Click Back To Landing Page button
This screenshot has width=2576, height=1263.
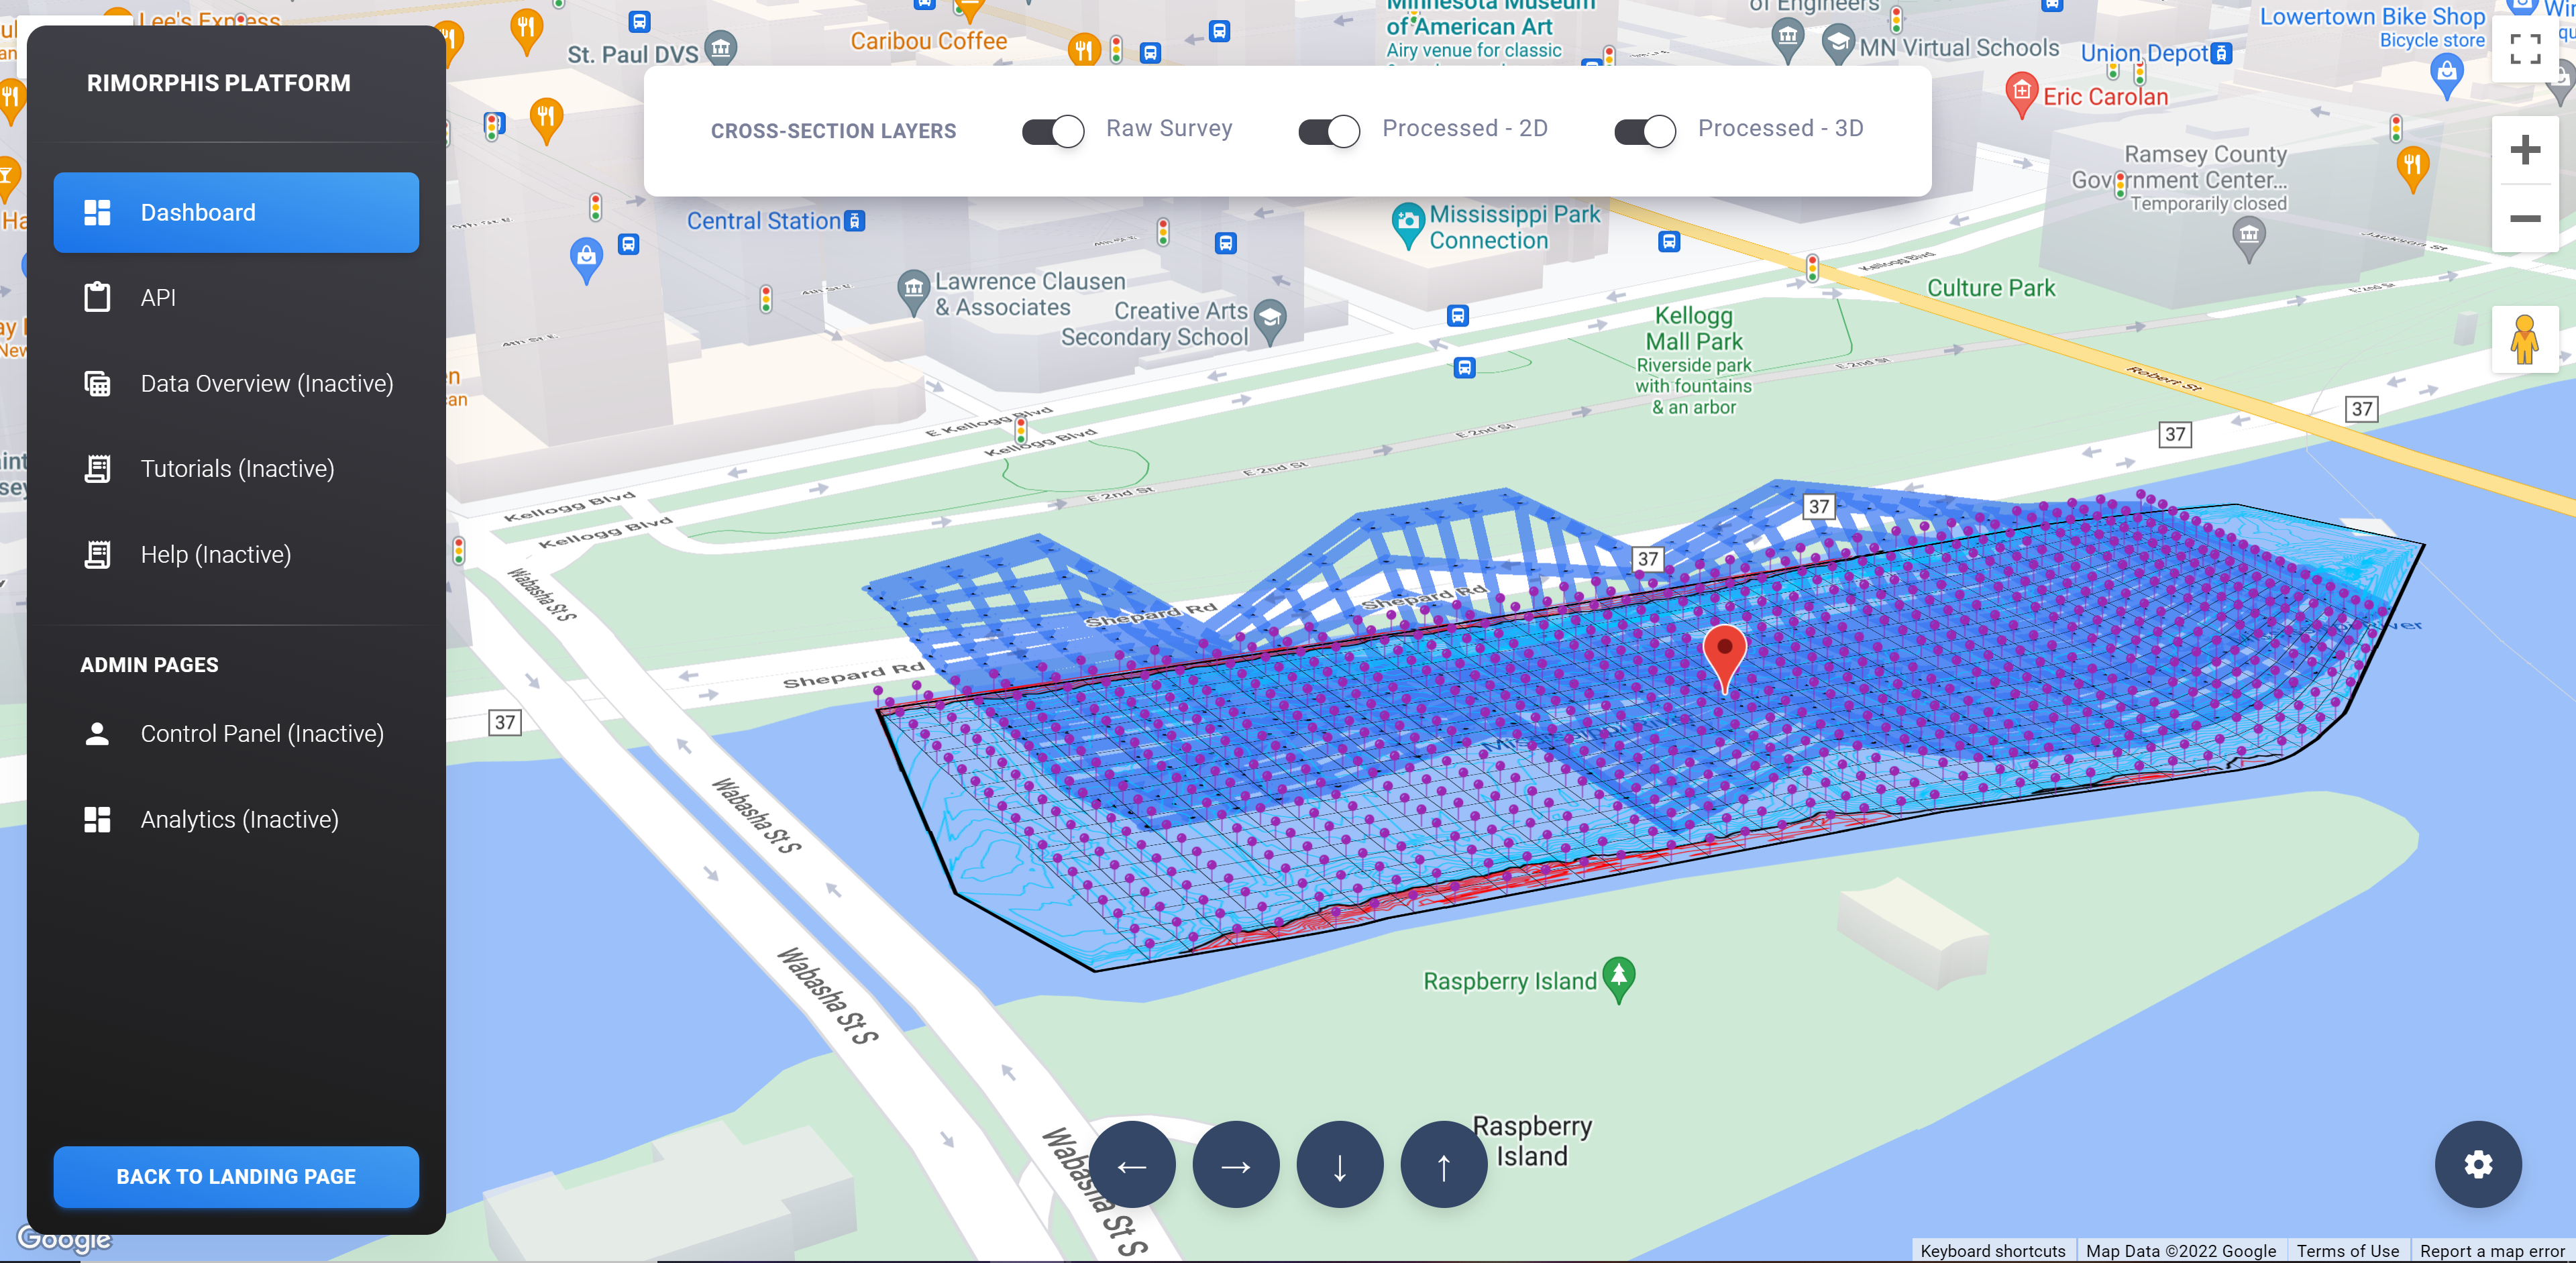[x=236, y=1176]
